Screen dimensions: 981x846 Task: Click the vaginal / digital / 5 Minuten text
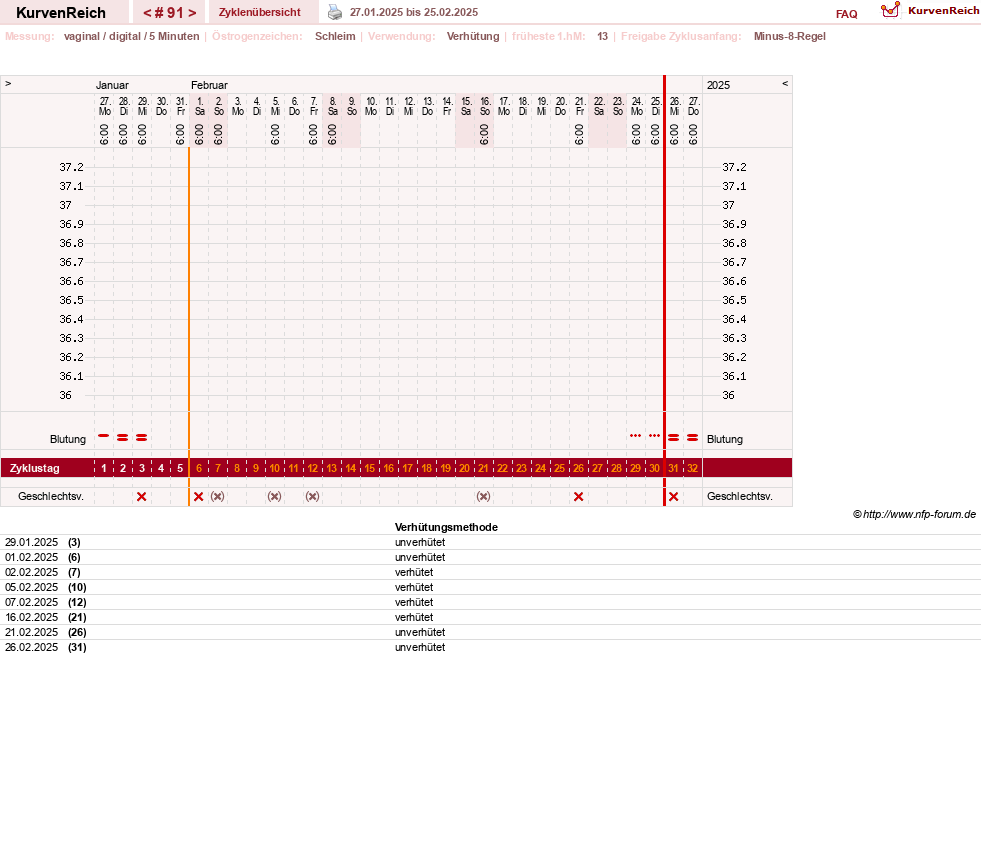[x=131, y=36]
